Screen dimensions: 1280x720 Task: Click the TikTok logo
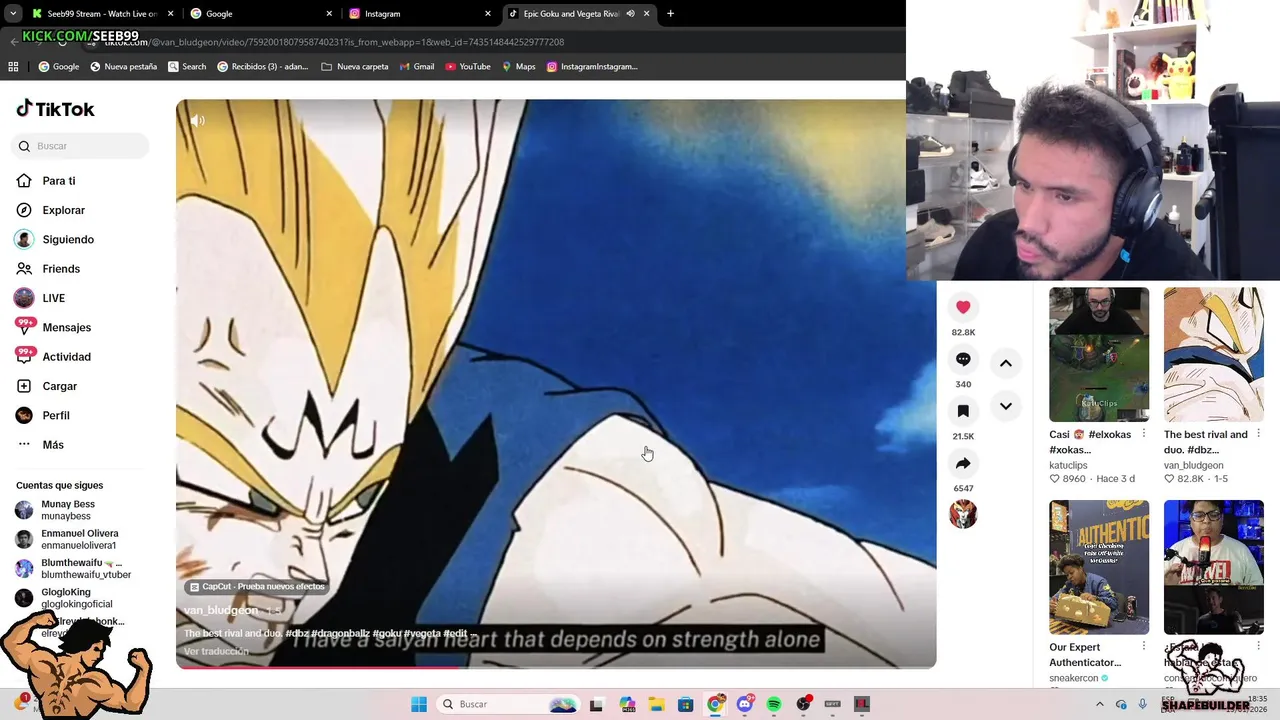point(55,109)
